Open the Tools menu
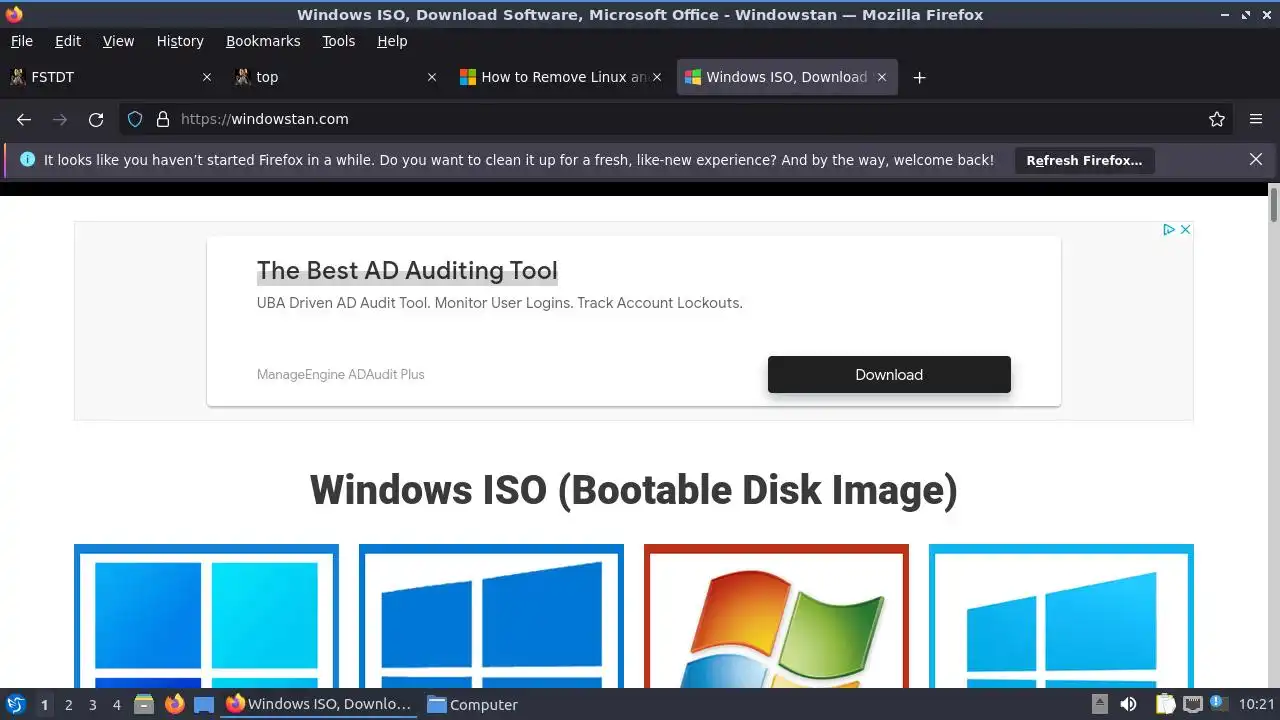The width and height of the screenshot is (1280, 720). [339, 41]
